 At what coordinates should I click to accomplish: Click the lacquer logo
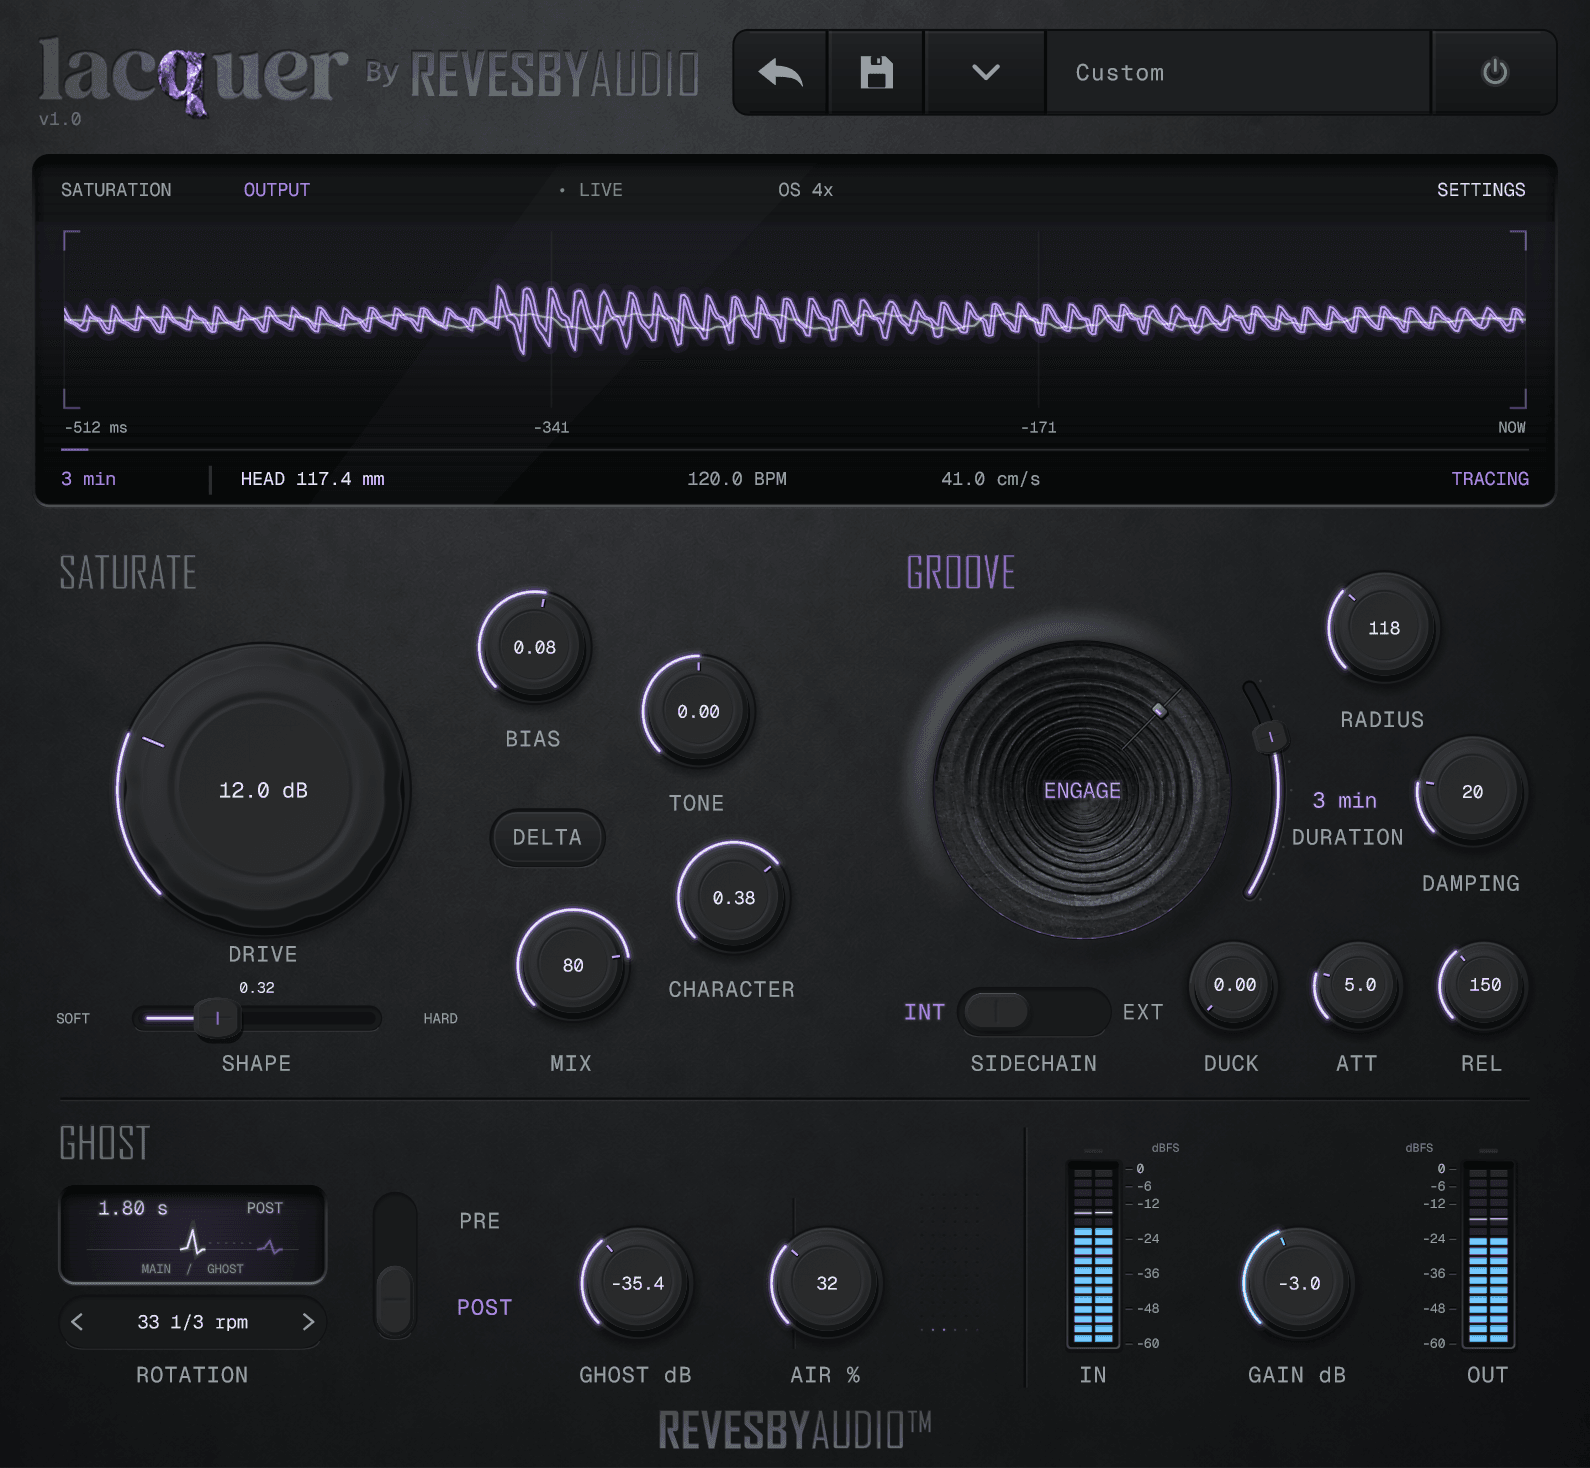coord(193,75)
